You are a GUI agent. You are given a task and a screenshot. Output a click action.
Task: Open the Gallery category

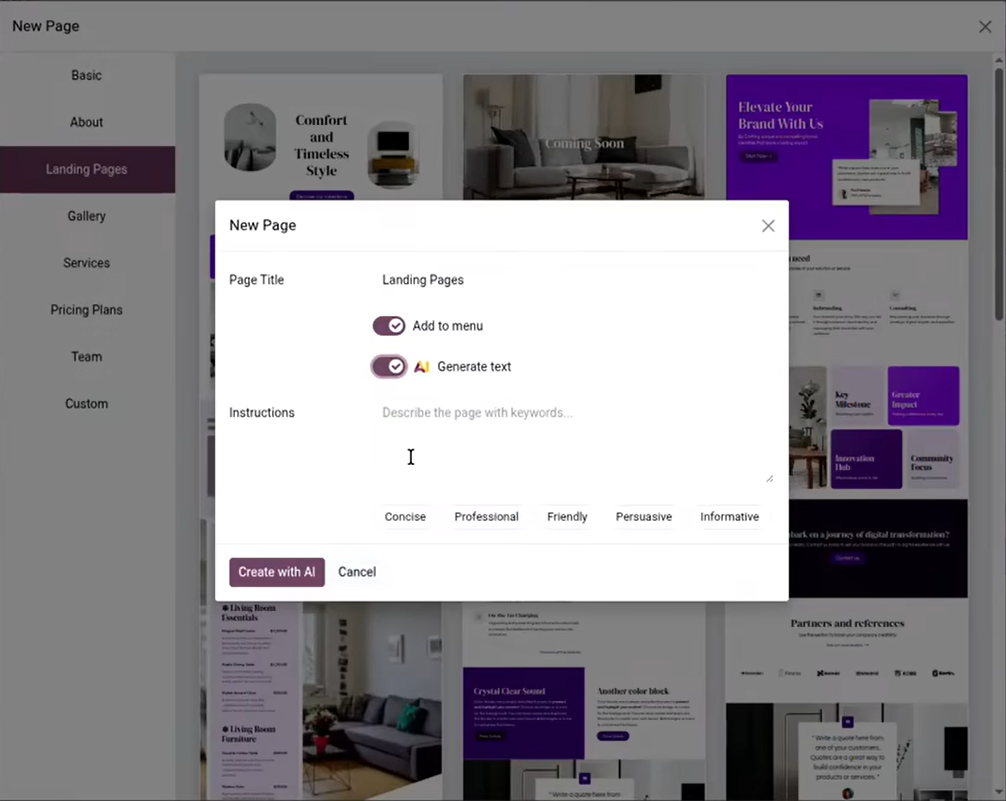pos(86,216)
